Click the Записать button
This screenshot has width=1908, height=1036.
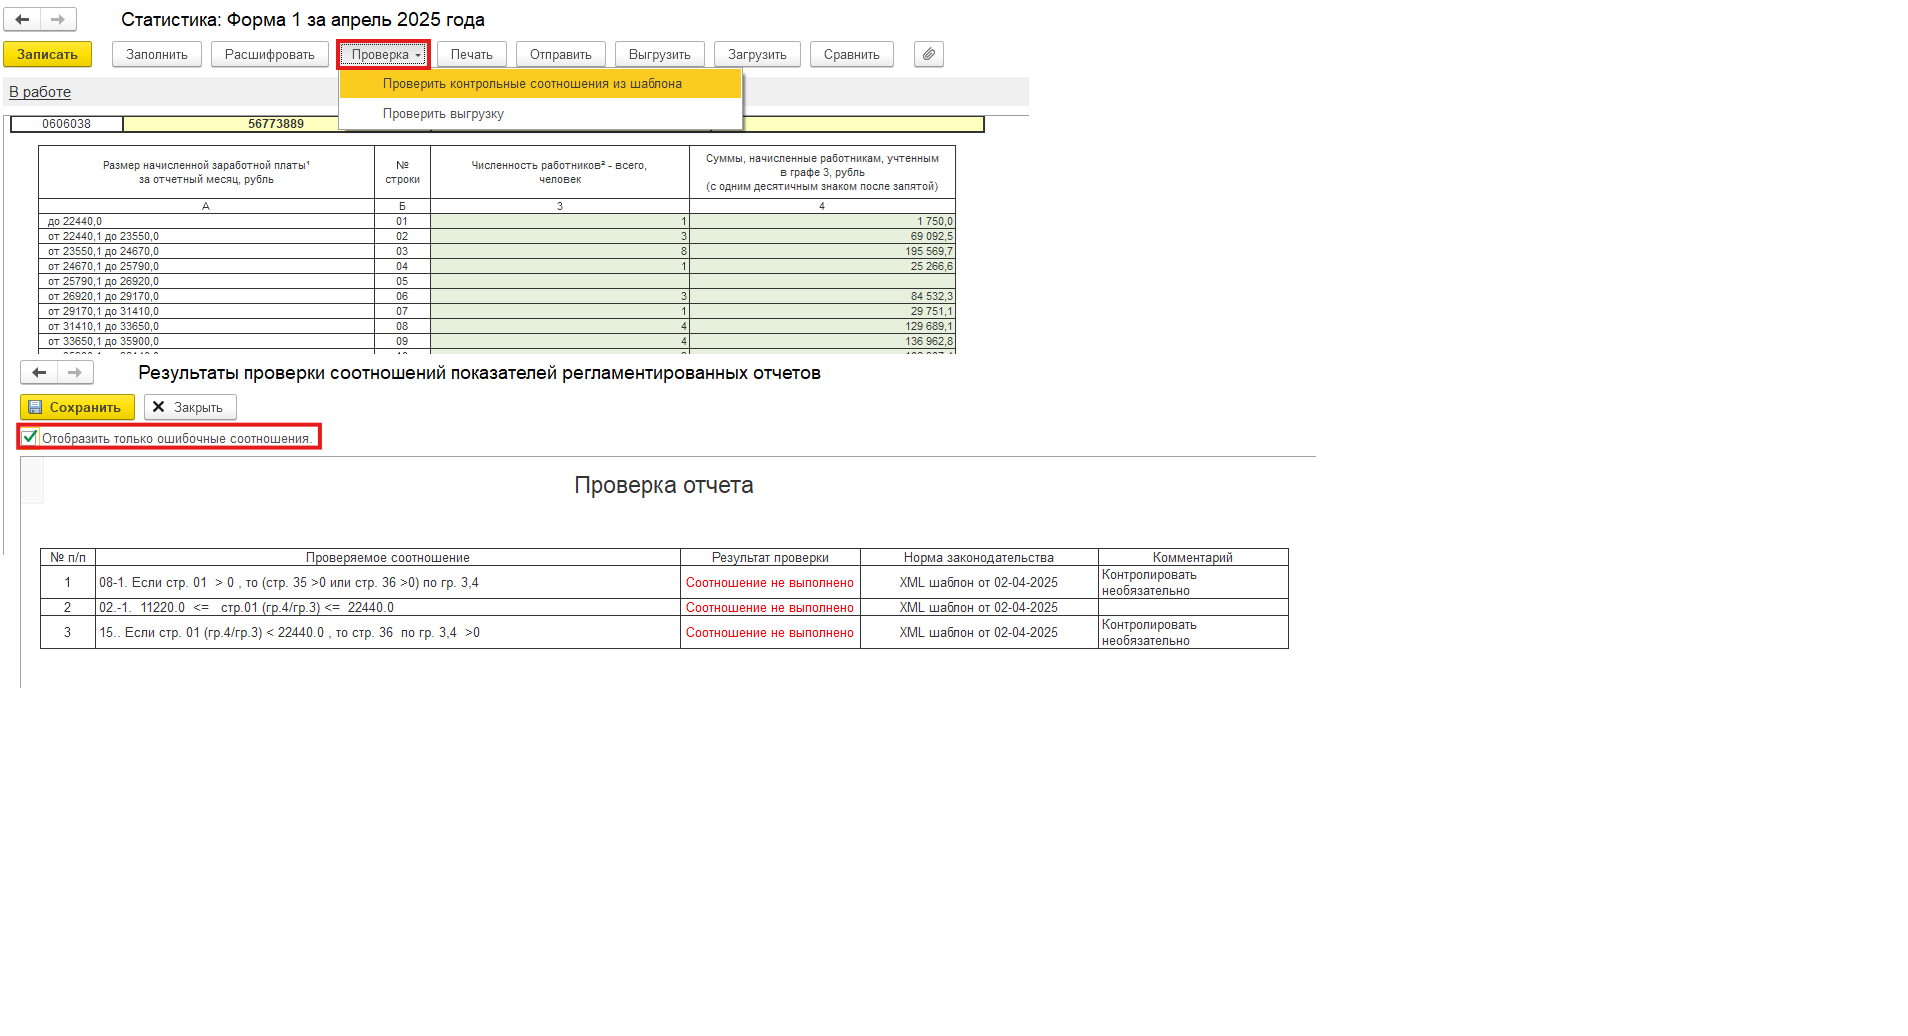tap(47, 54)
